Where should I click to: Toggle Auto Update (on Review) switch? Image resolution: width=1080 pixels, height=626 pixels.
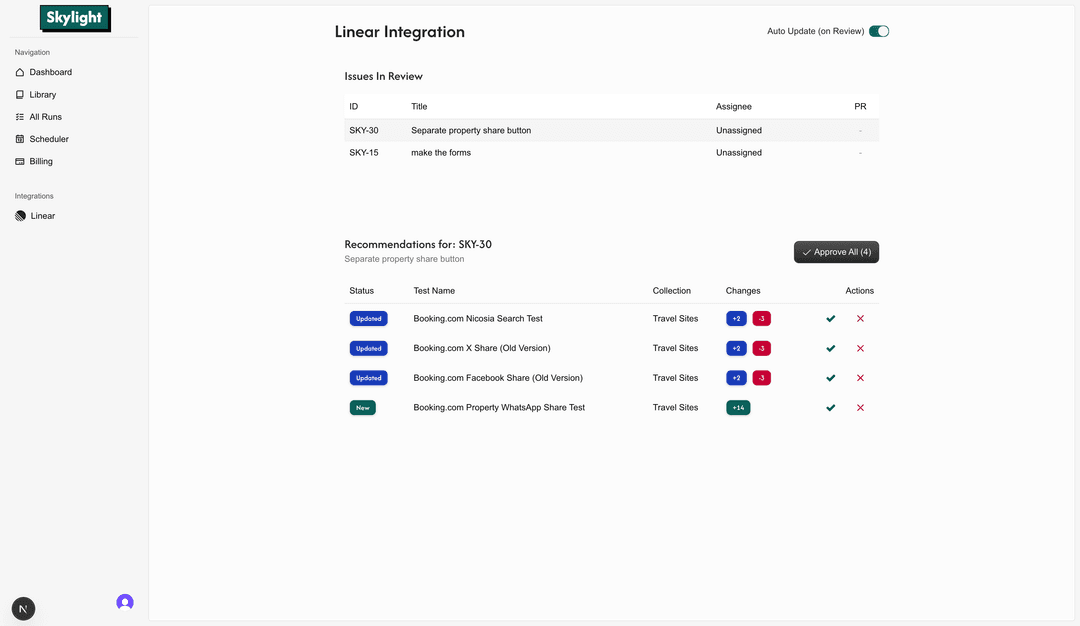coord(879,31)
